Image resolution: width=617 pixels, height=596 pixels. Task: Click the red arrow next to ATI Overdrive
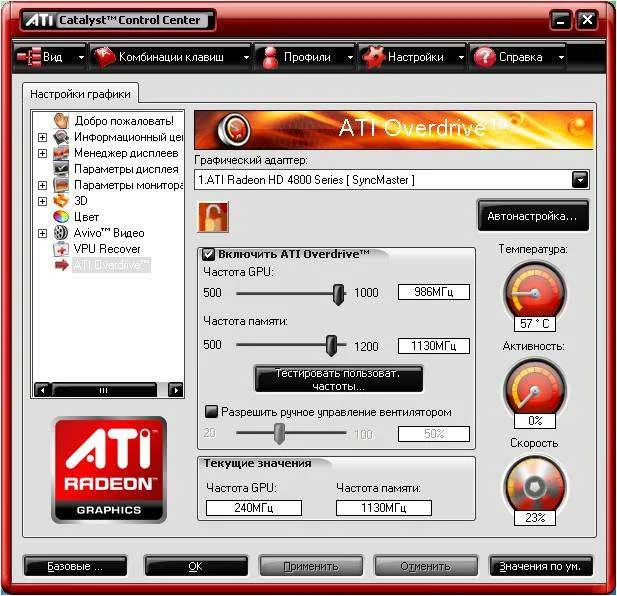coord(61,266)
